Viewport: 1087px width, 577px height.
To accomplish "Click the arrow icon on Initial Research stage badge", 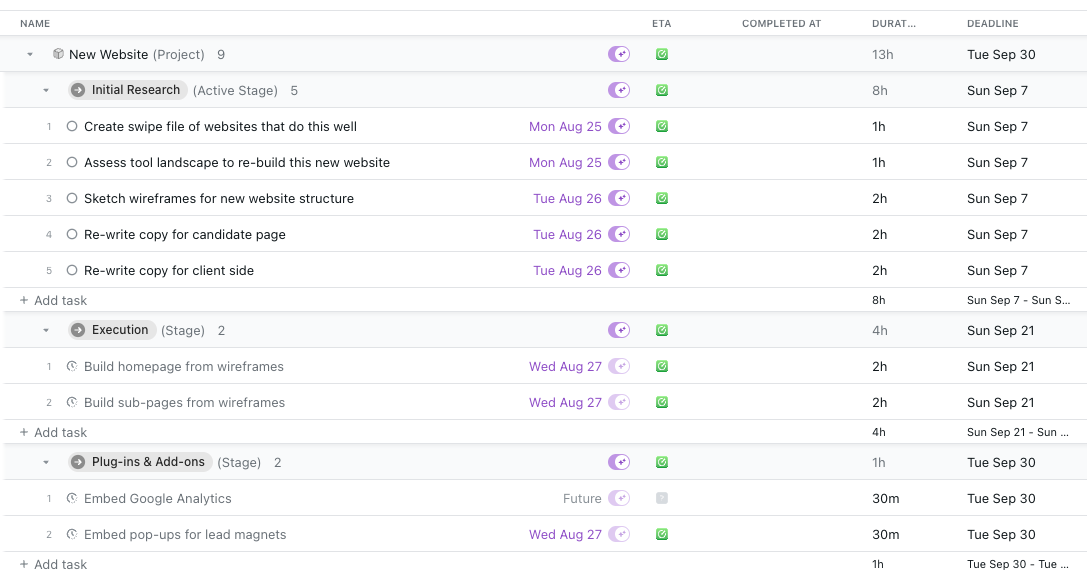I will pos(78,90).
